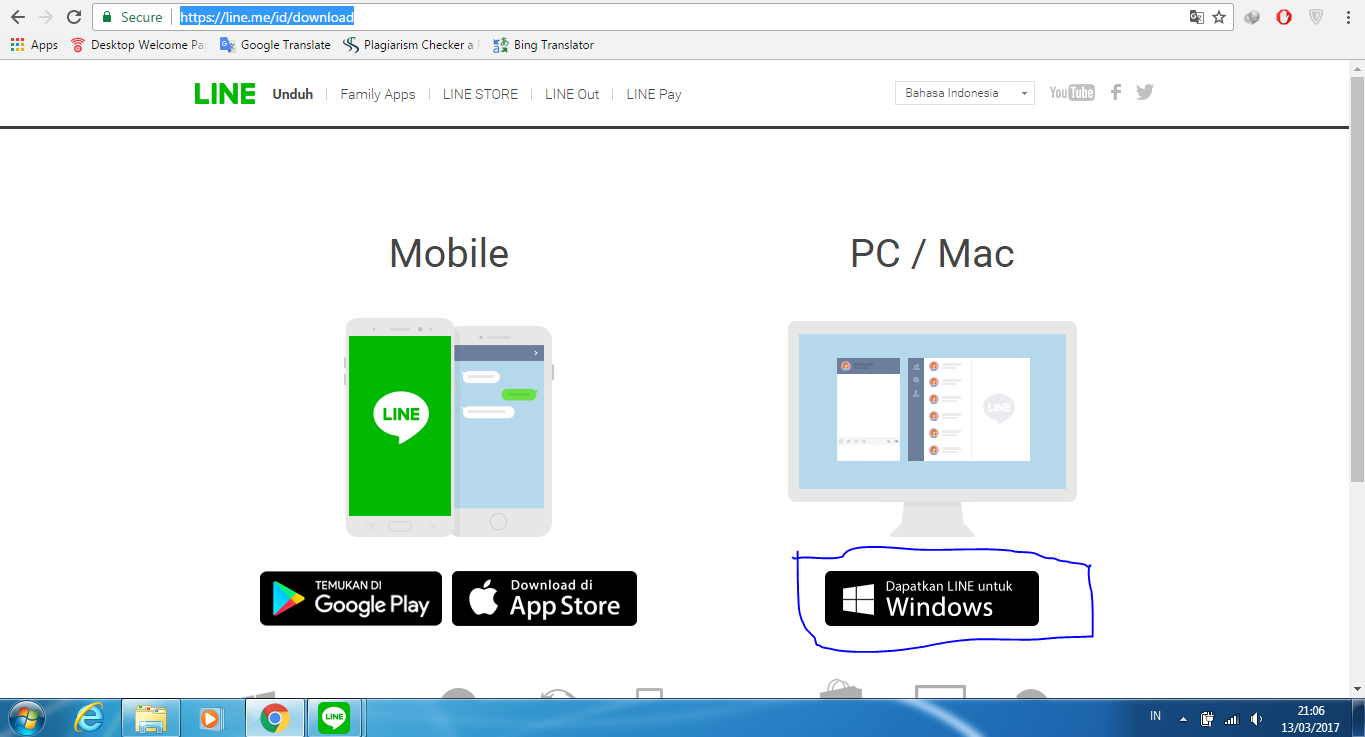Select the Unduh menu item
Image resolution: width=1365 pixels, height=737 pixels.
coord(293,94)
